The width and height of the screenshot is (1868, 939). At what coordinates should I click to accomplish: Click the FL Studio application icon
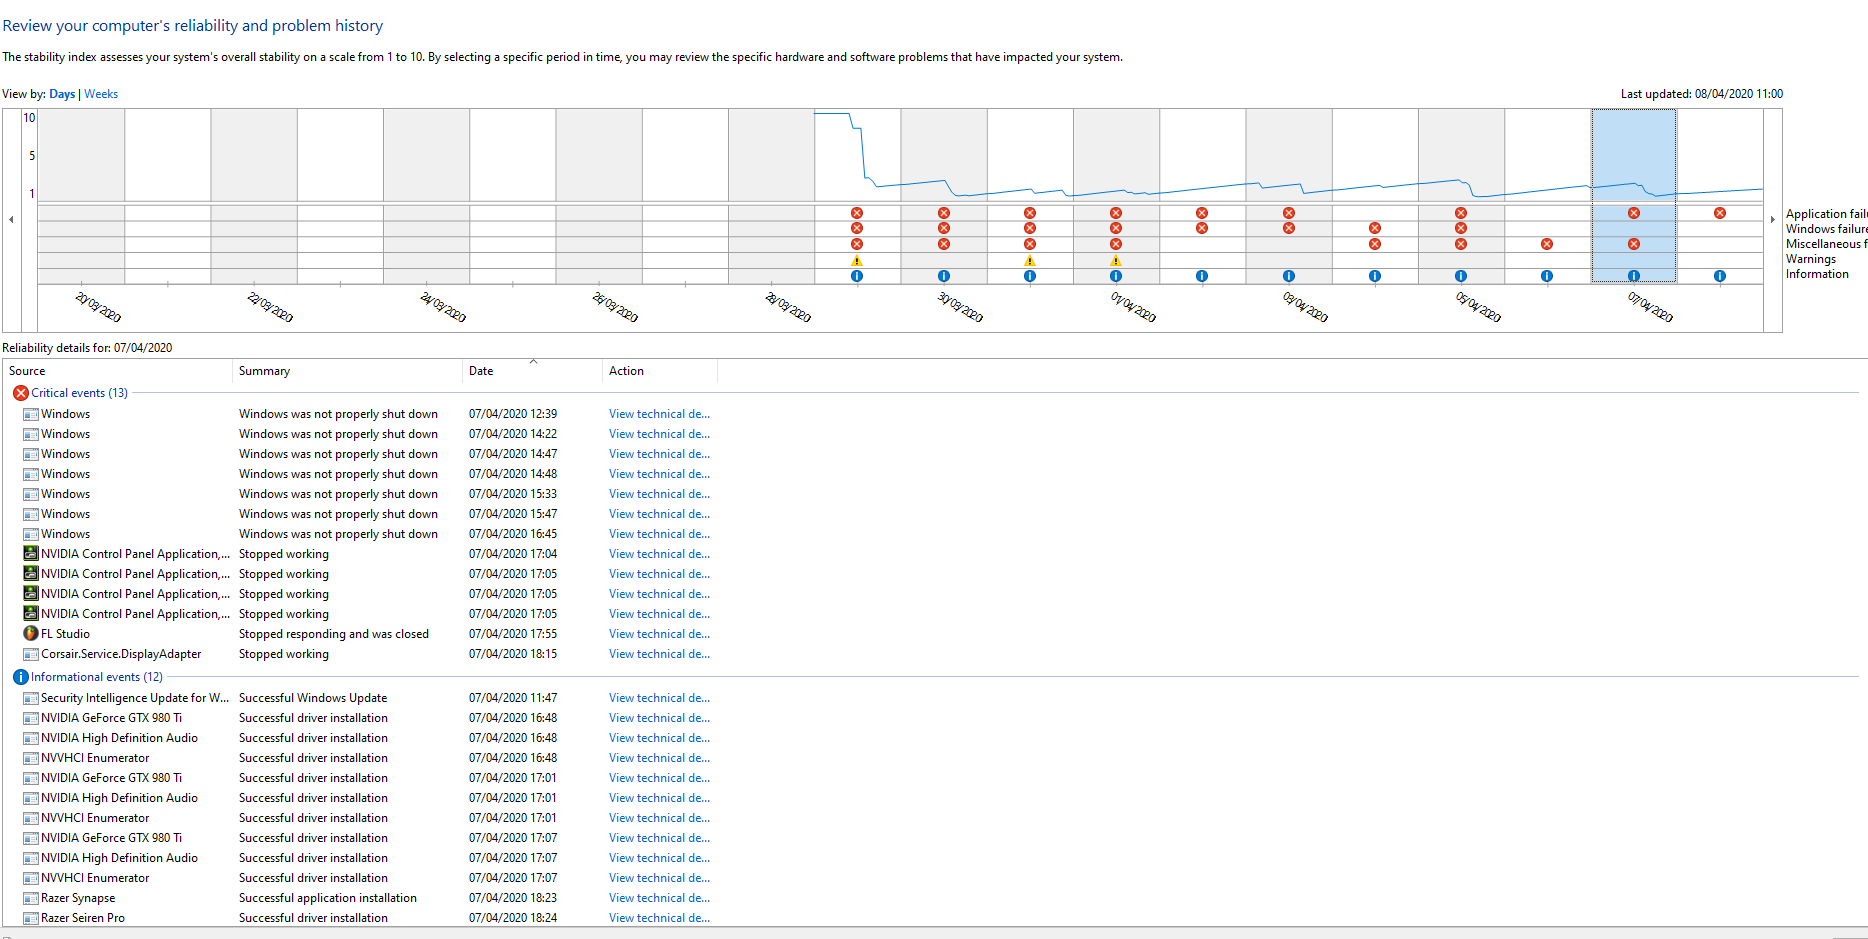pyautogui.click(x=31, y=634)
